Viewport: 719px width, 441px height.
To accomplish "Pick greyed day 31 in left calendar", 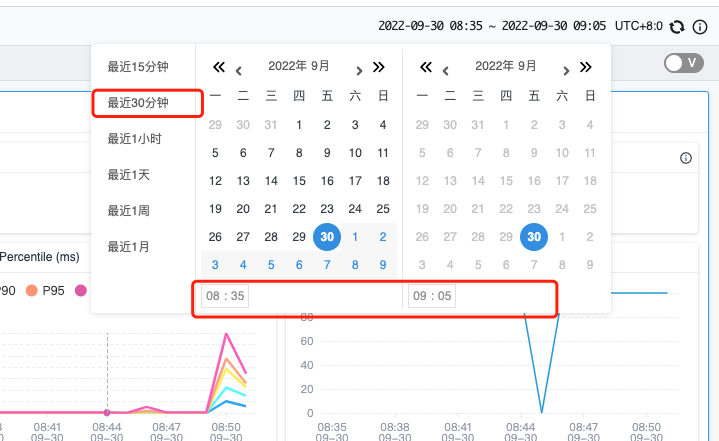I will [271, 125].
